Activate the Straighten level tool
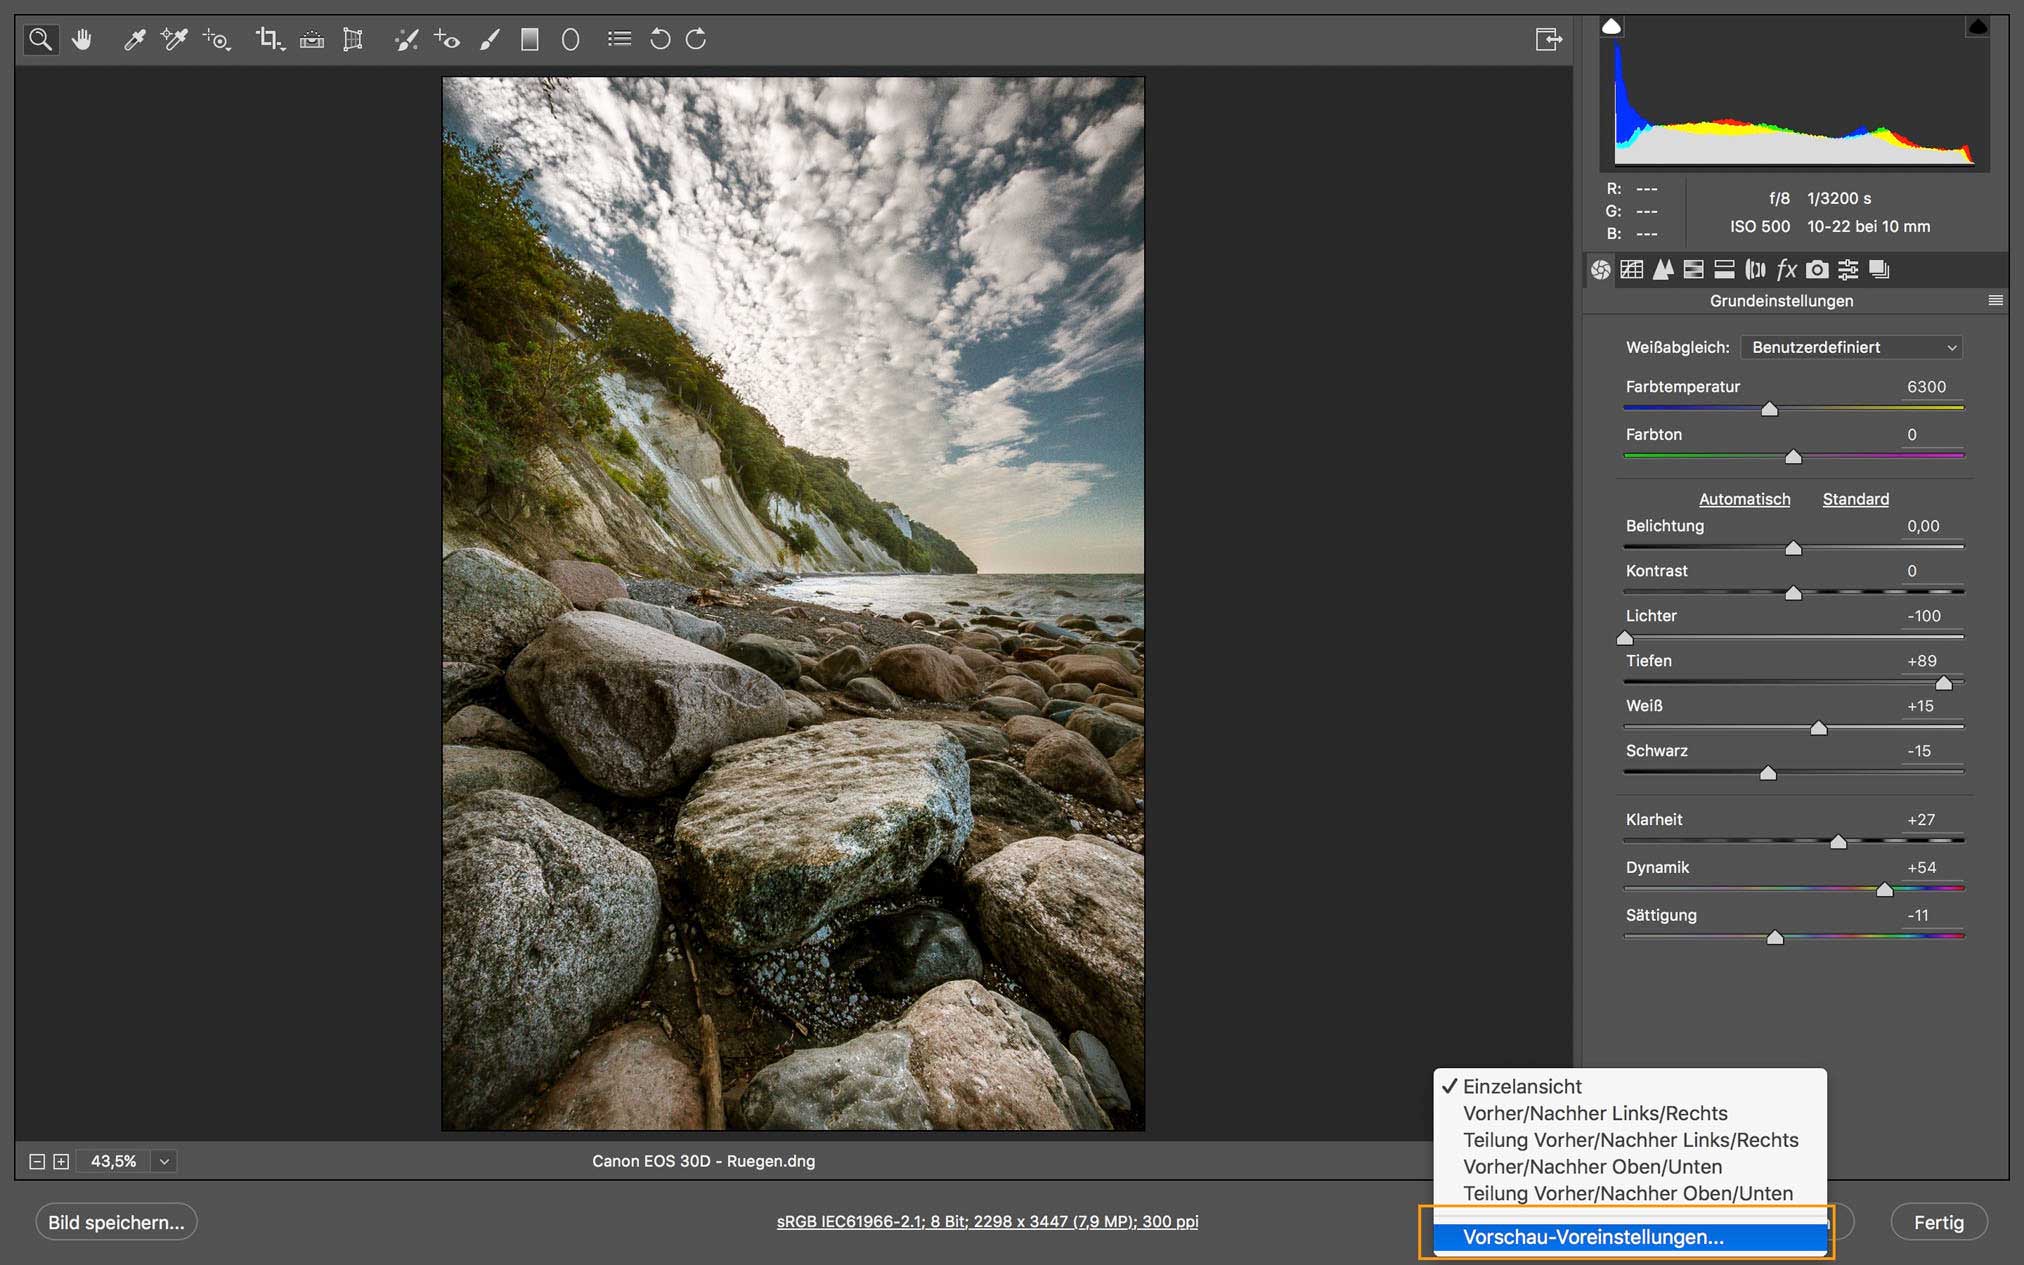The width and height of the screenshot is (2024, 1265). pos(312,39)
